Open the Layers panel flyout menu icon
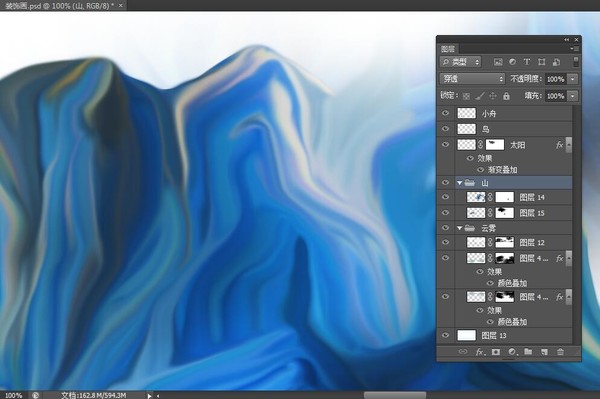This screenshot has height=399, width=600. (575, 49)
